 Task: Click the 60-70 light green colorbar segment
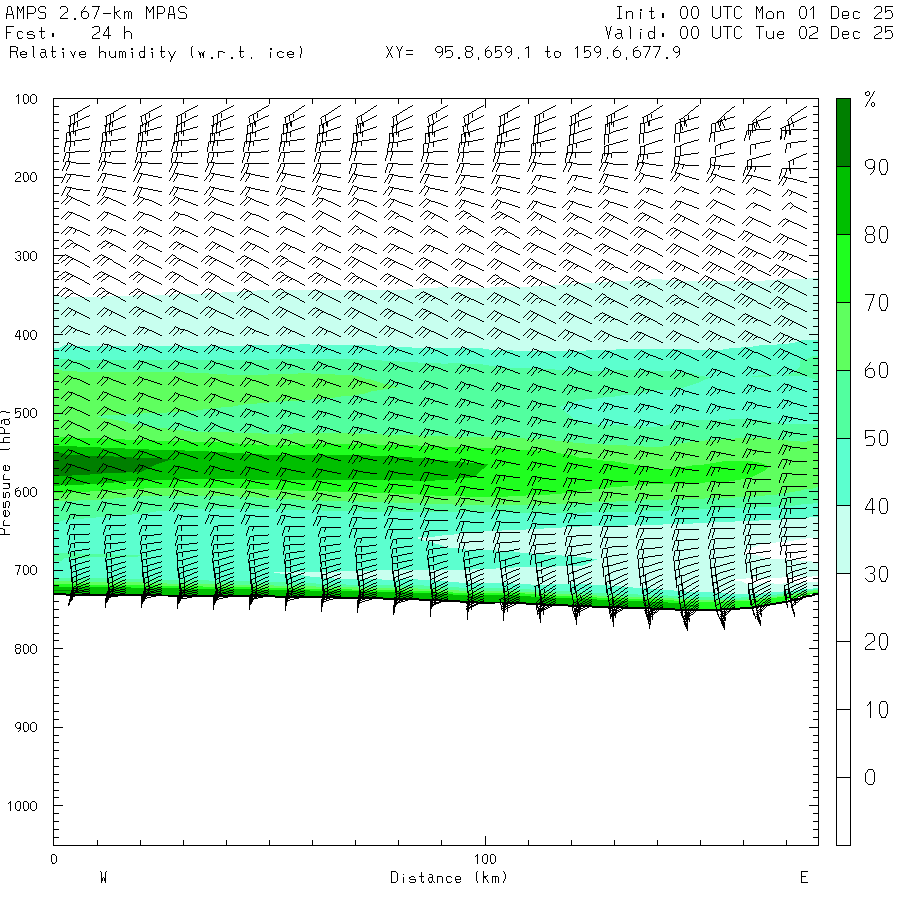[x=843, y=336]
